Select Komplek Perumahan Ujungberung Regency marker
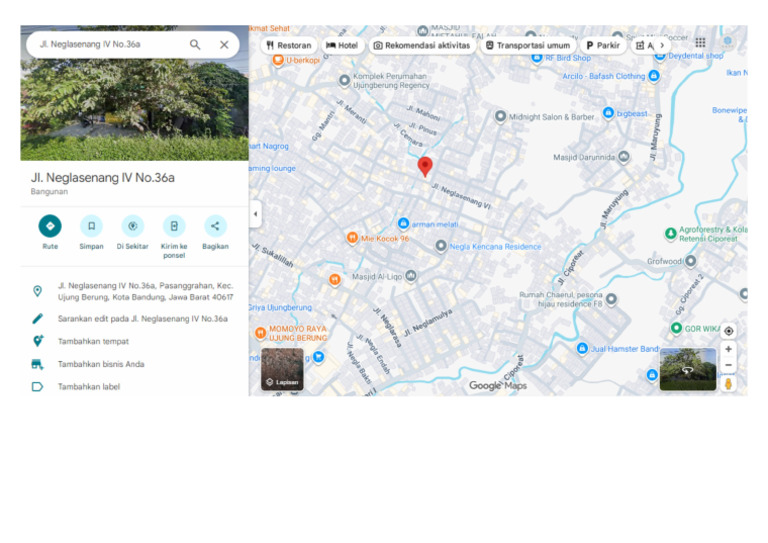This screenshot has height=543, width=768. coord(344,80)
